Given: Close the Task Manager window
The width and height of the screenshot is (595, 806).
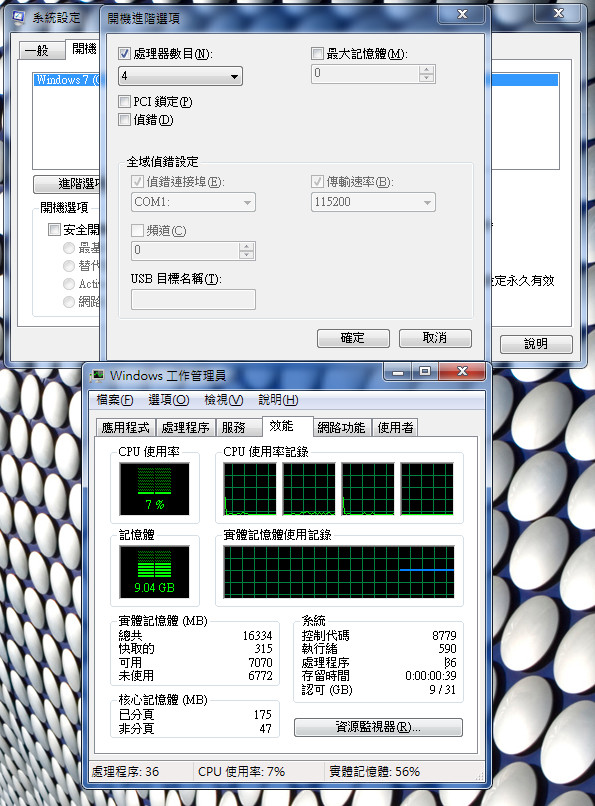Looking at the screenshot, I should pyautogui.click(x=462, y=372).
